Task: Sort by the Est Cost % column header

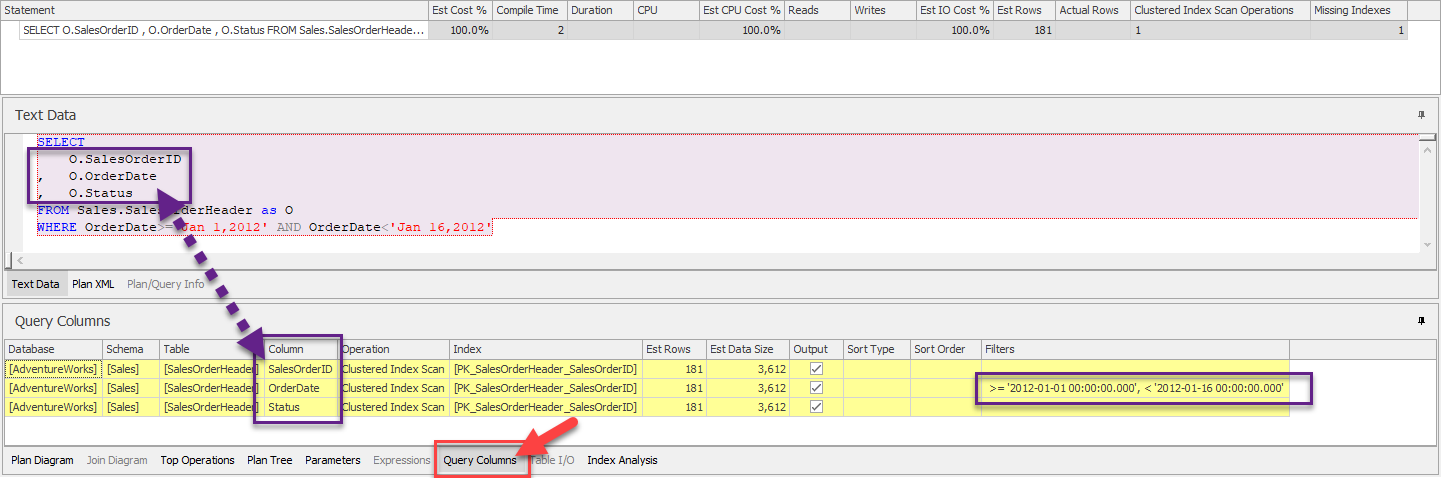Action: coord(459,10)
